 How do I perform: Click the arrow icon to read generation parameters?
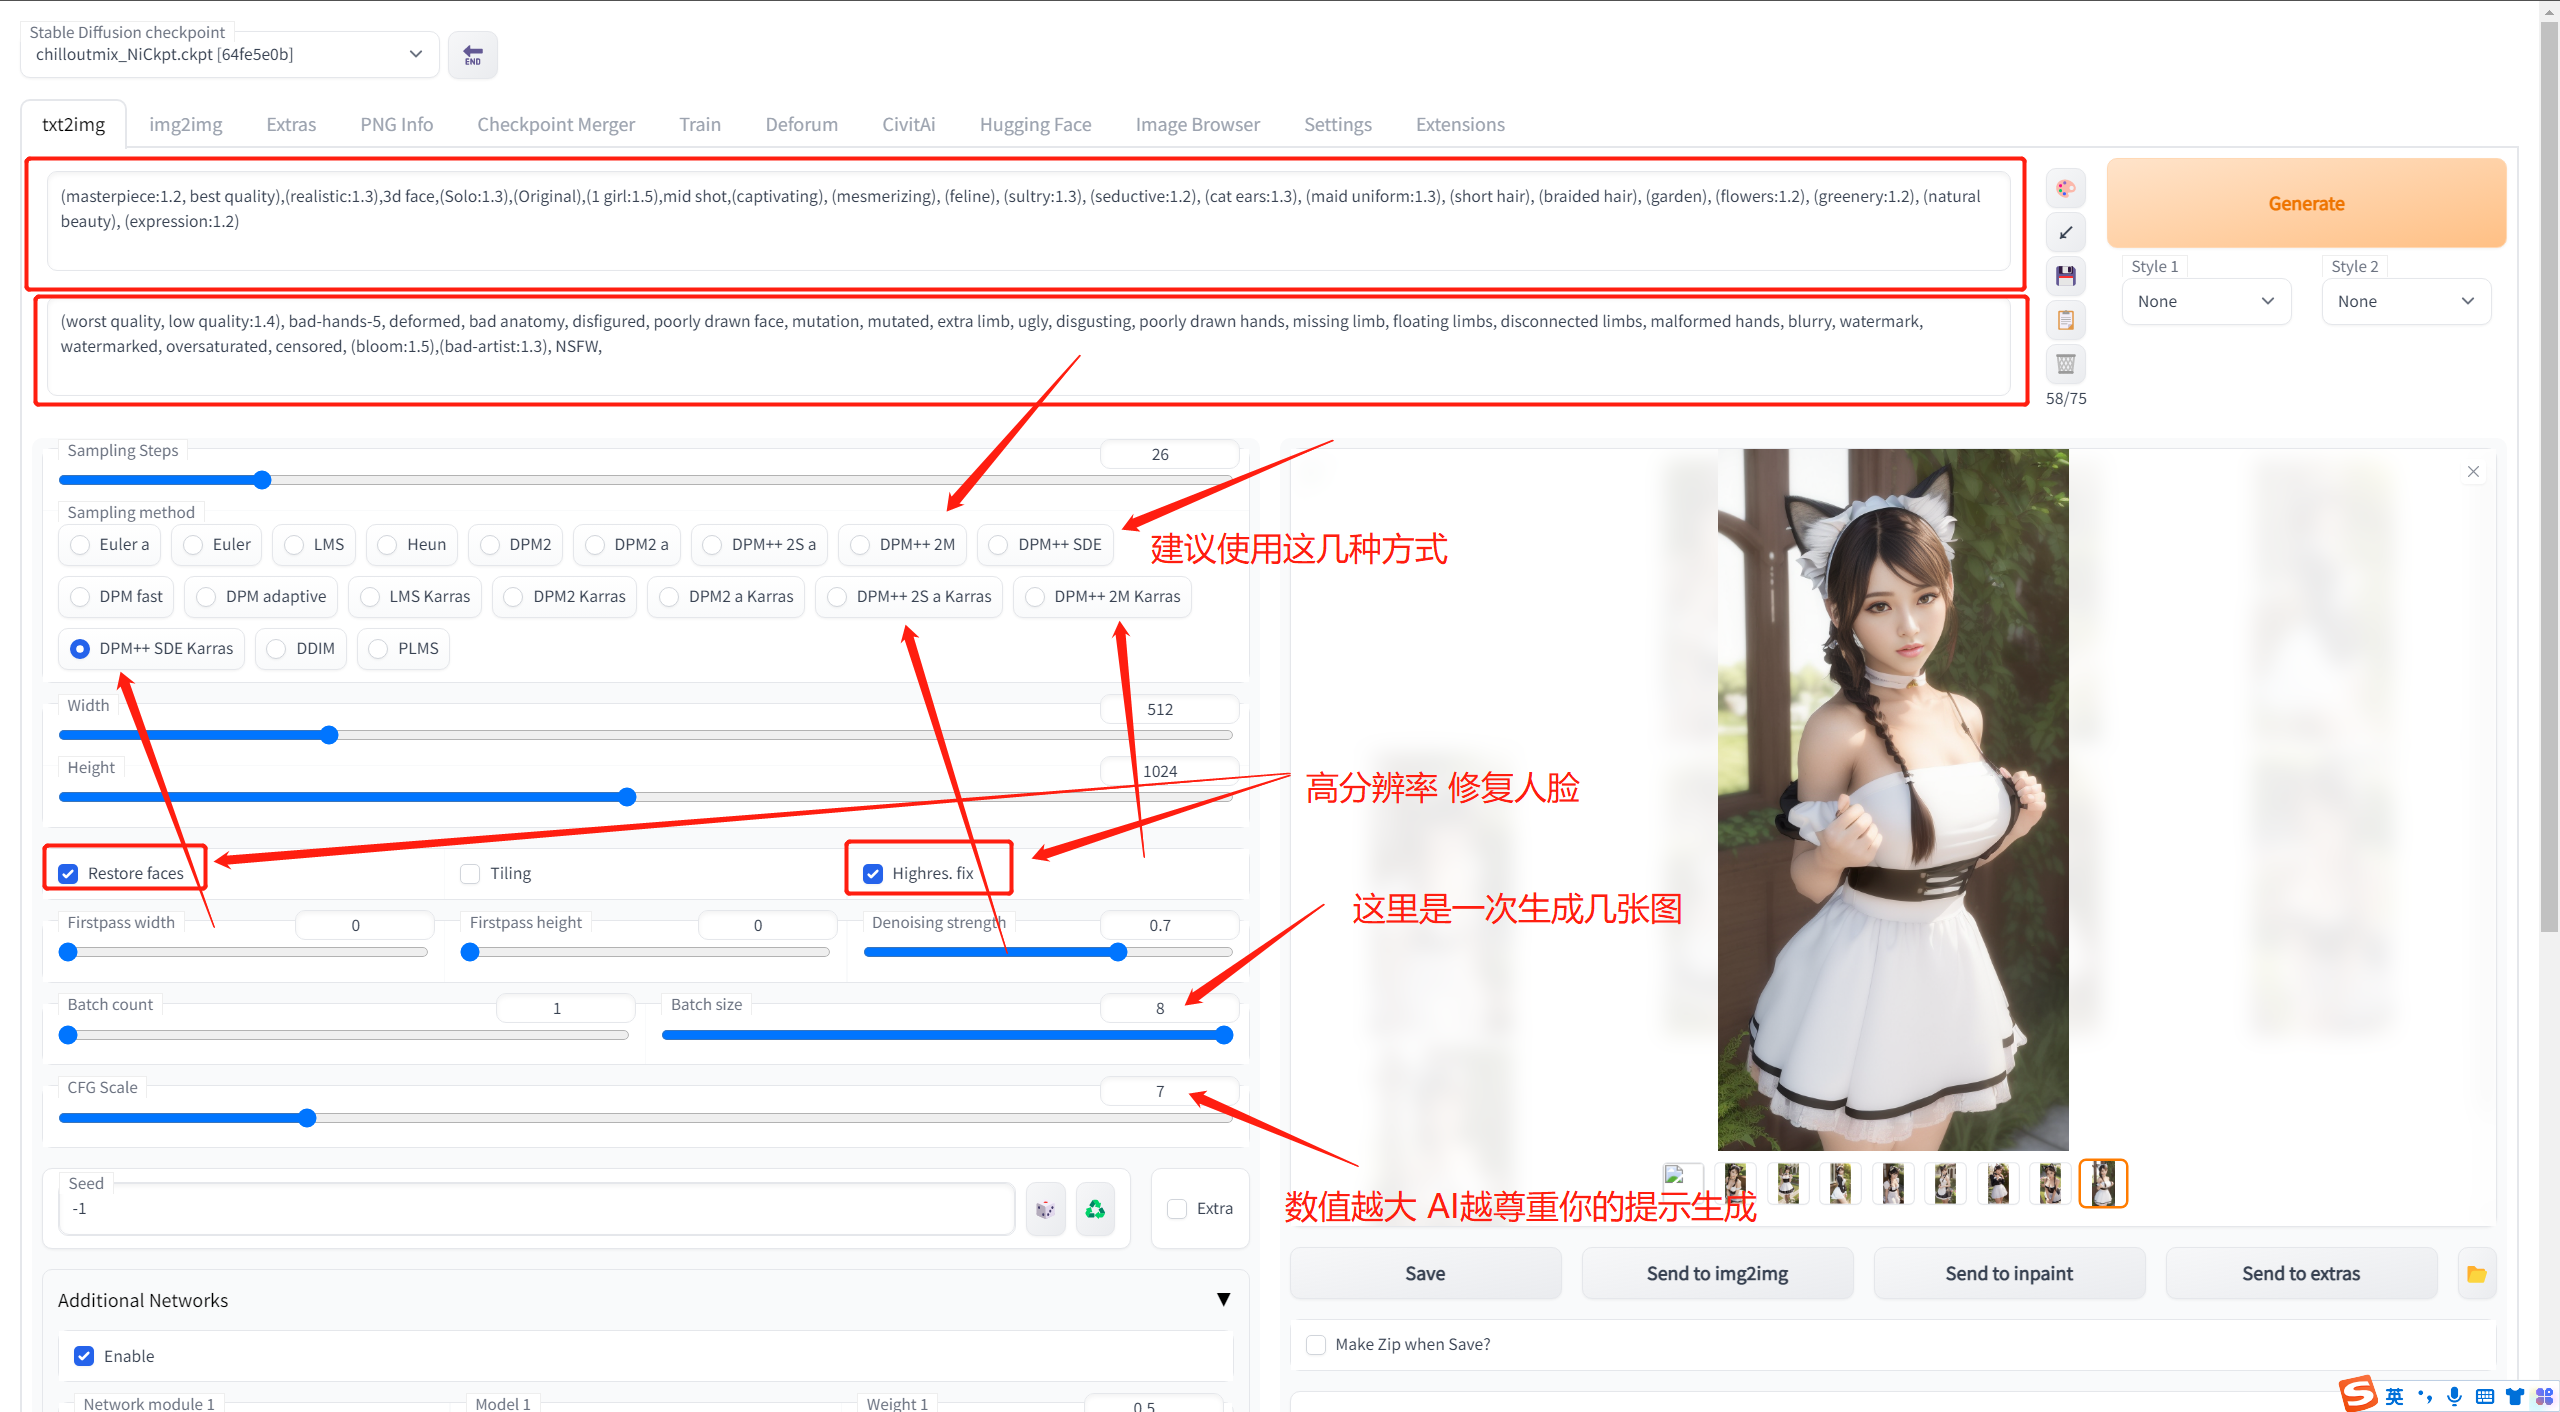pos(2065,233)
